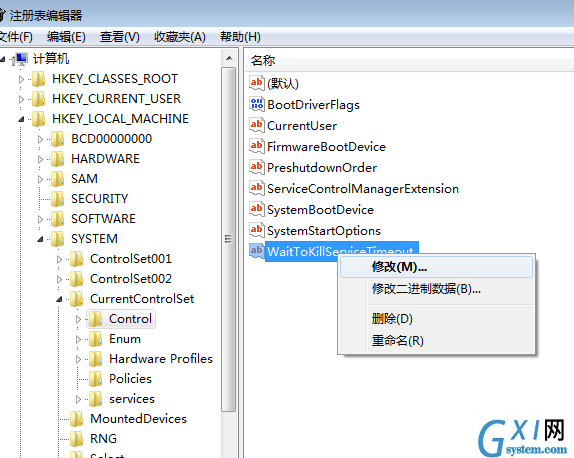Screen dimensions: 574x458
Task: Open the 帮助(H) menu
Action: click(x=240, y=37)
